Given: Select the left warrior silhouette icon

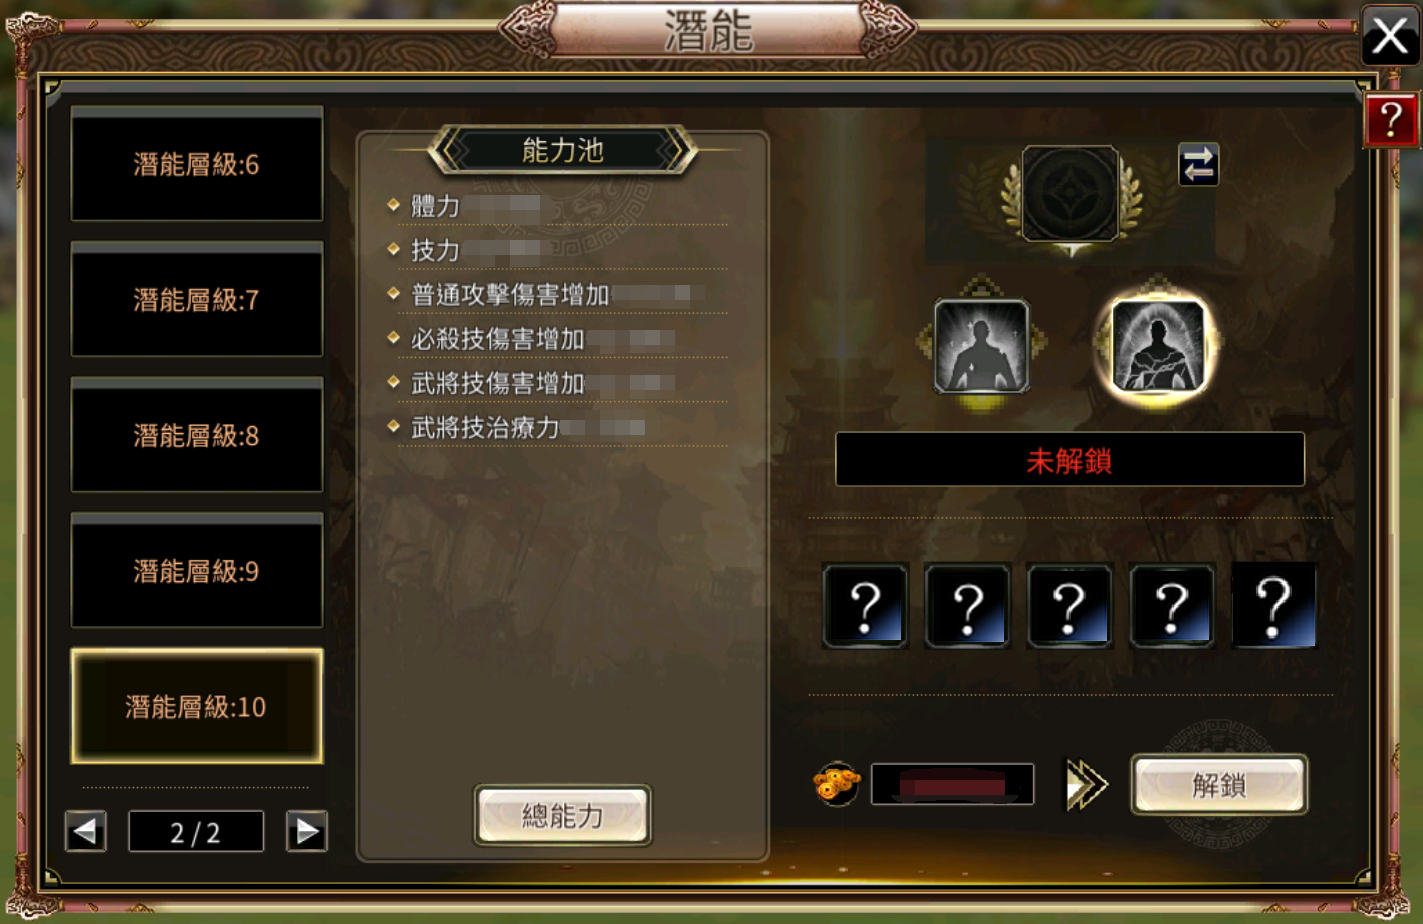Looking at the screenshot, I should 981,346.
